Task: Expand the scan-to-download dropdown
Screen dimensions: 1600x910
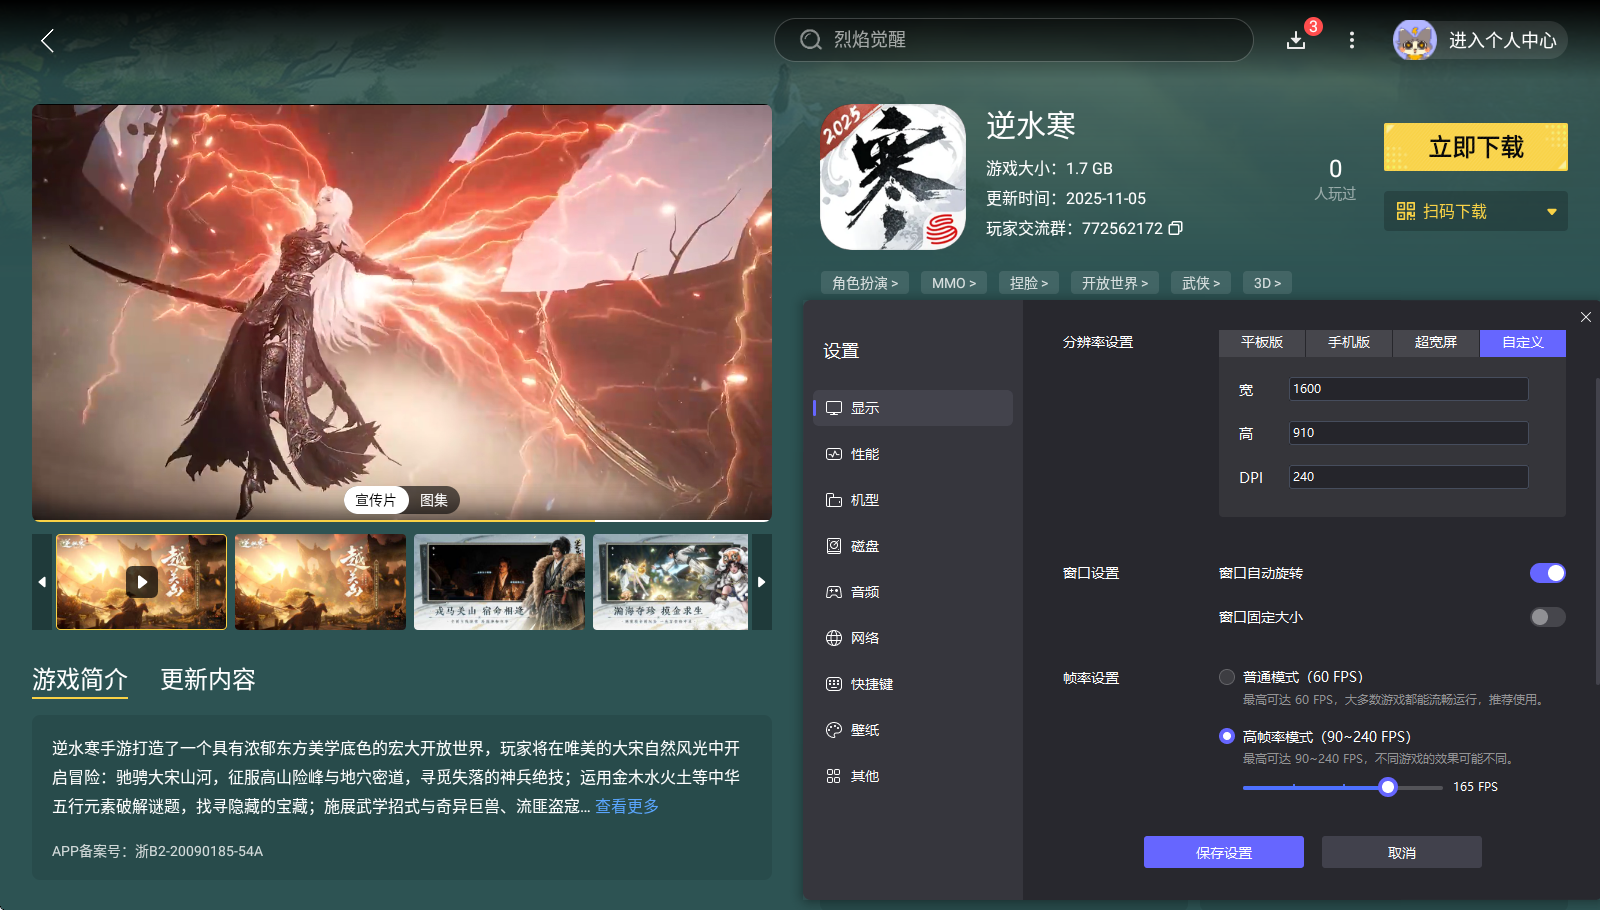Action: pyautogui.click(x=1551, y=212)
